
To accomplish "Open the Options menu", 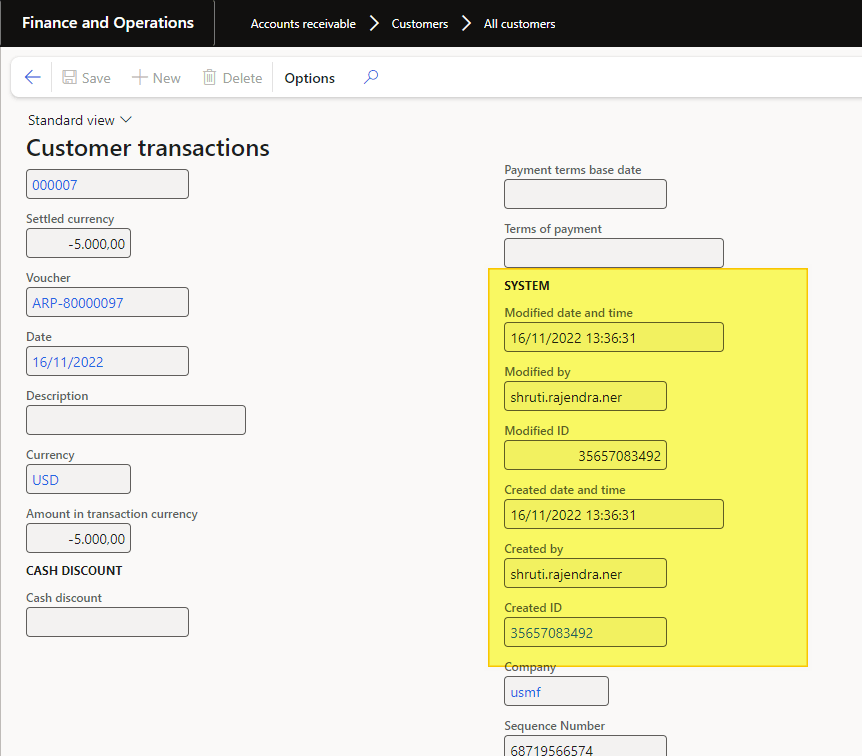I will (x=310, y=78).
